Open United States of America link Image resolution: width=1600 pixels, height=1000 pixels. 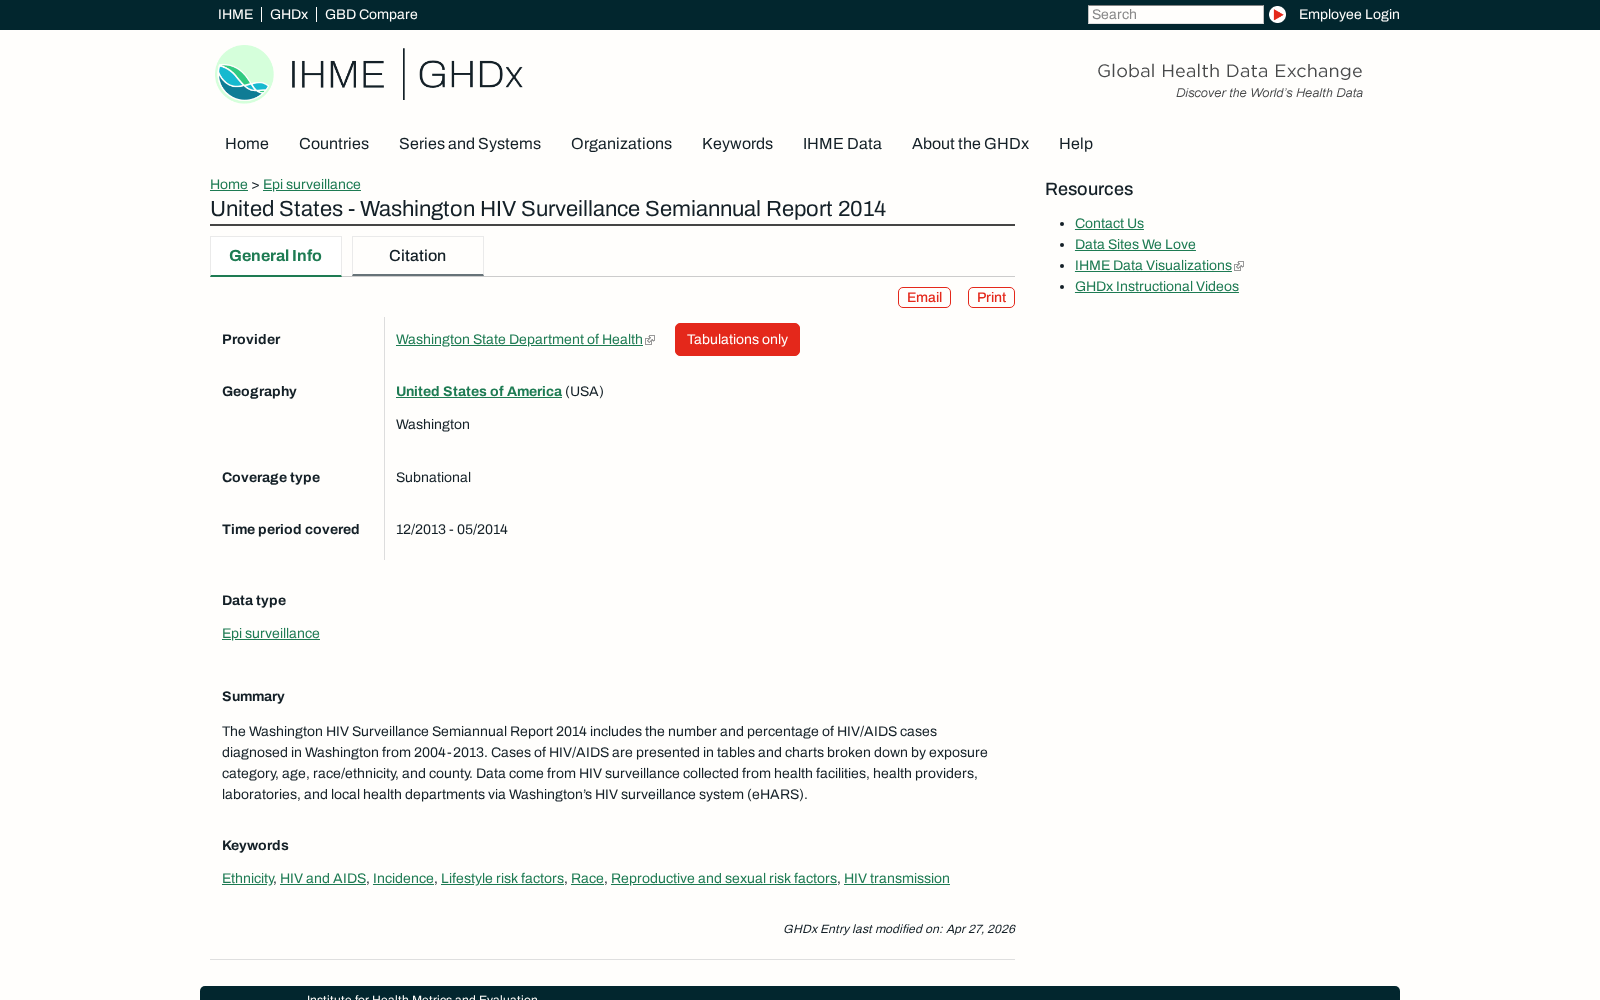479,392
